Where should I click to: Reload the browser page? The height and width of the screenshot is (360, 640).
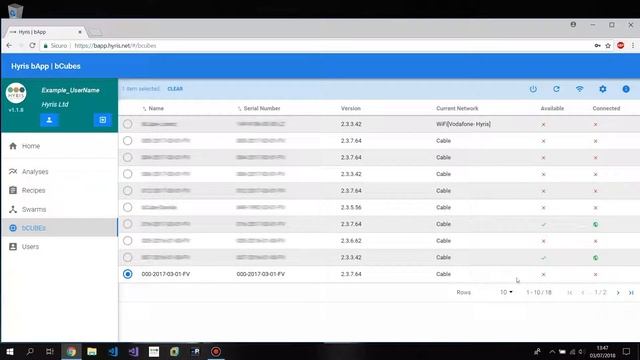[32, 45]
